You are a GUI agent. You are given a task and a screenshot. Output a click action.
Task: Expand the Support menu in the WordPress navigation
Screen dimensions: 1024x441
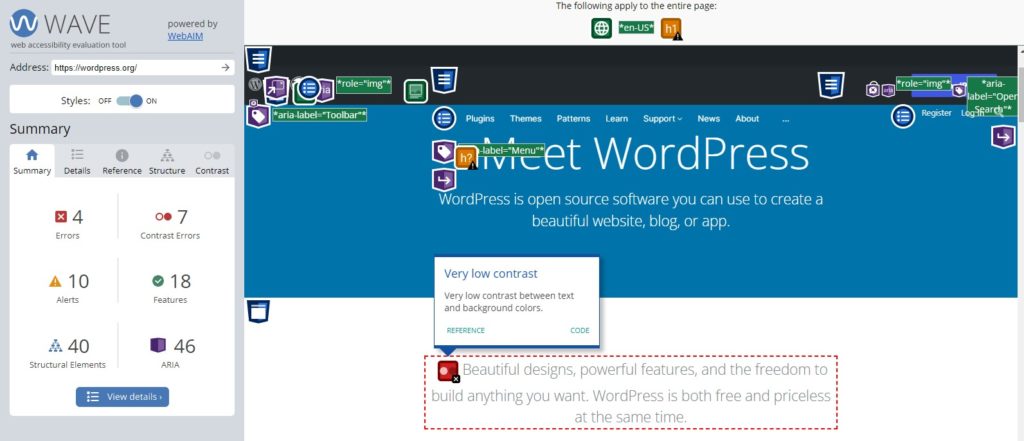[x=662, y=118]
